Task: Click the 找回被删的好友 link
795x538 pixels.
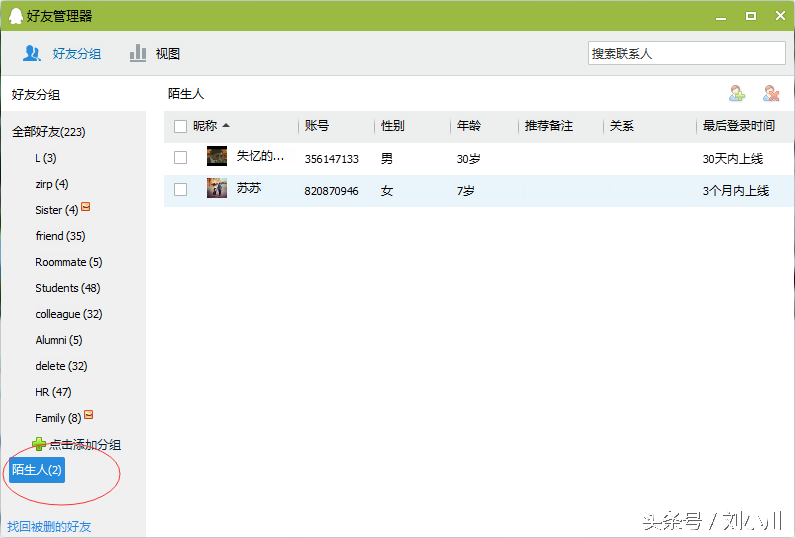Action: tap(49, 526)
